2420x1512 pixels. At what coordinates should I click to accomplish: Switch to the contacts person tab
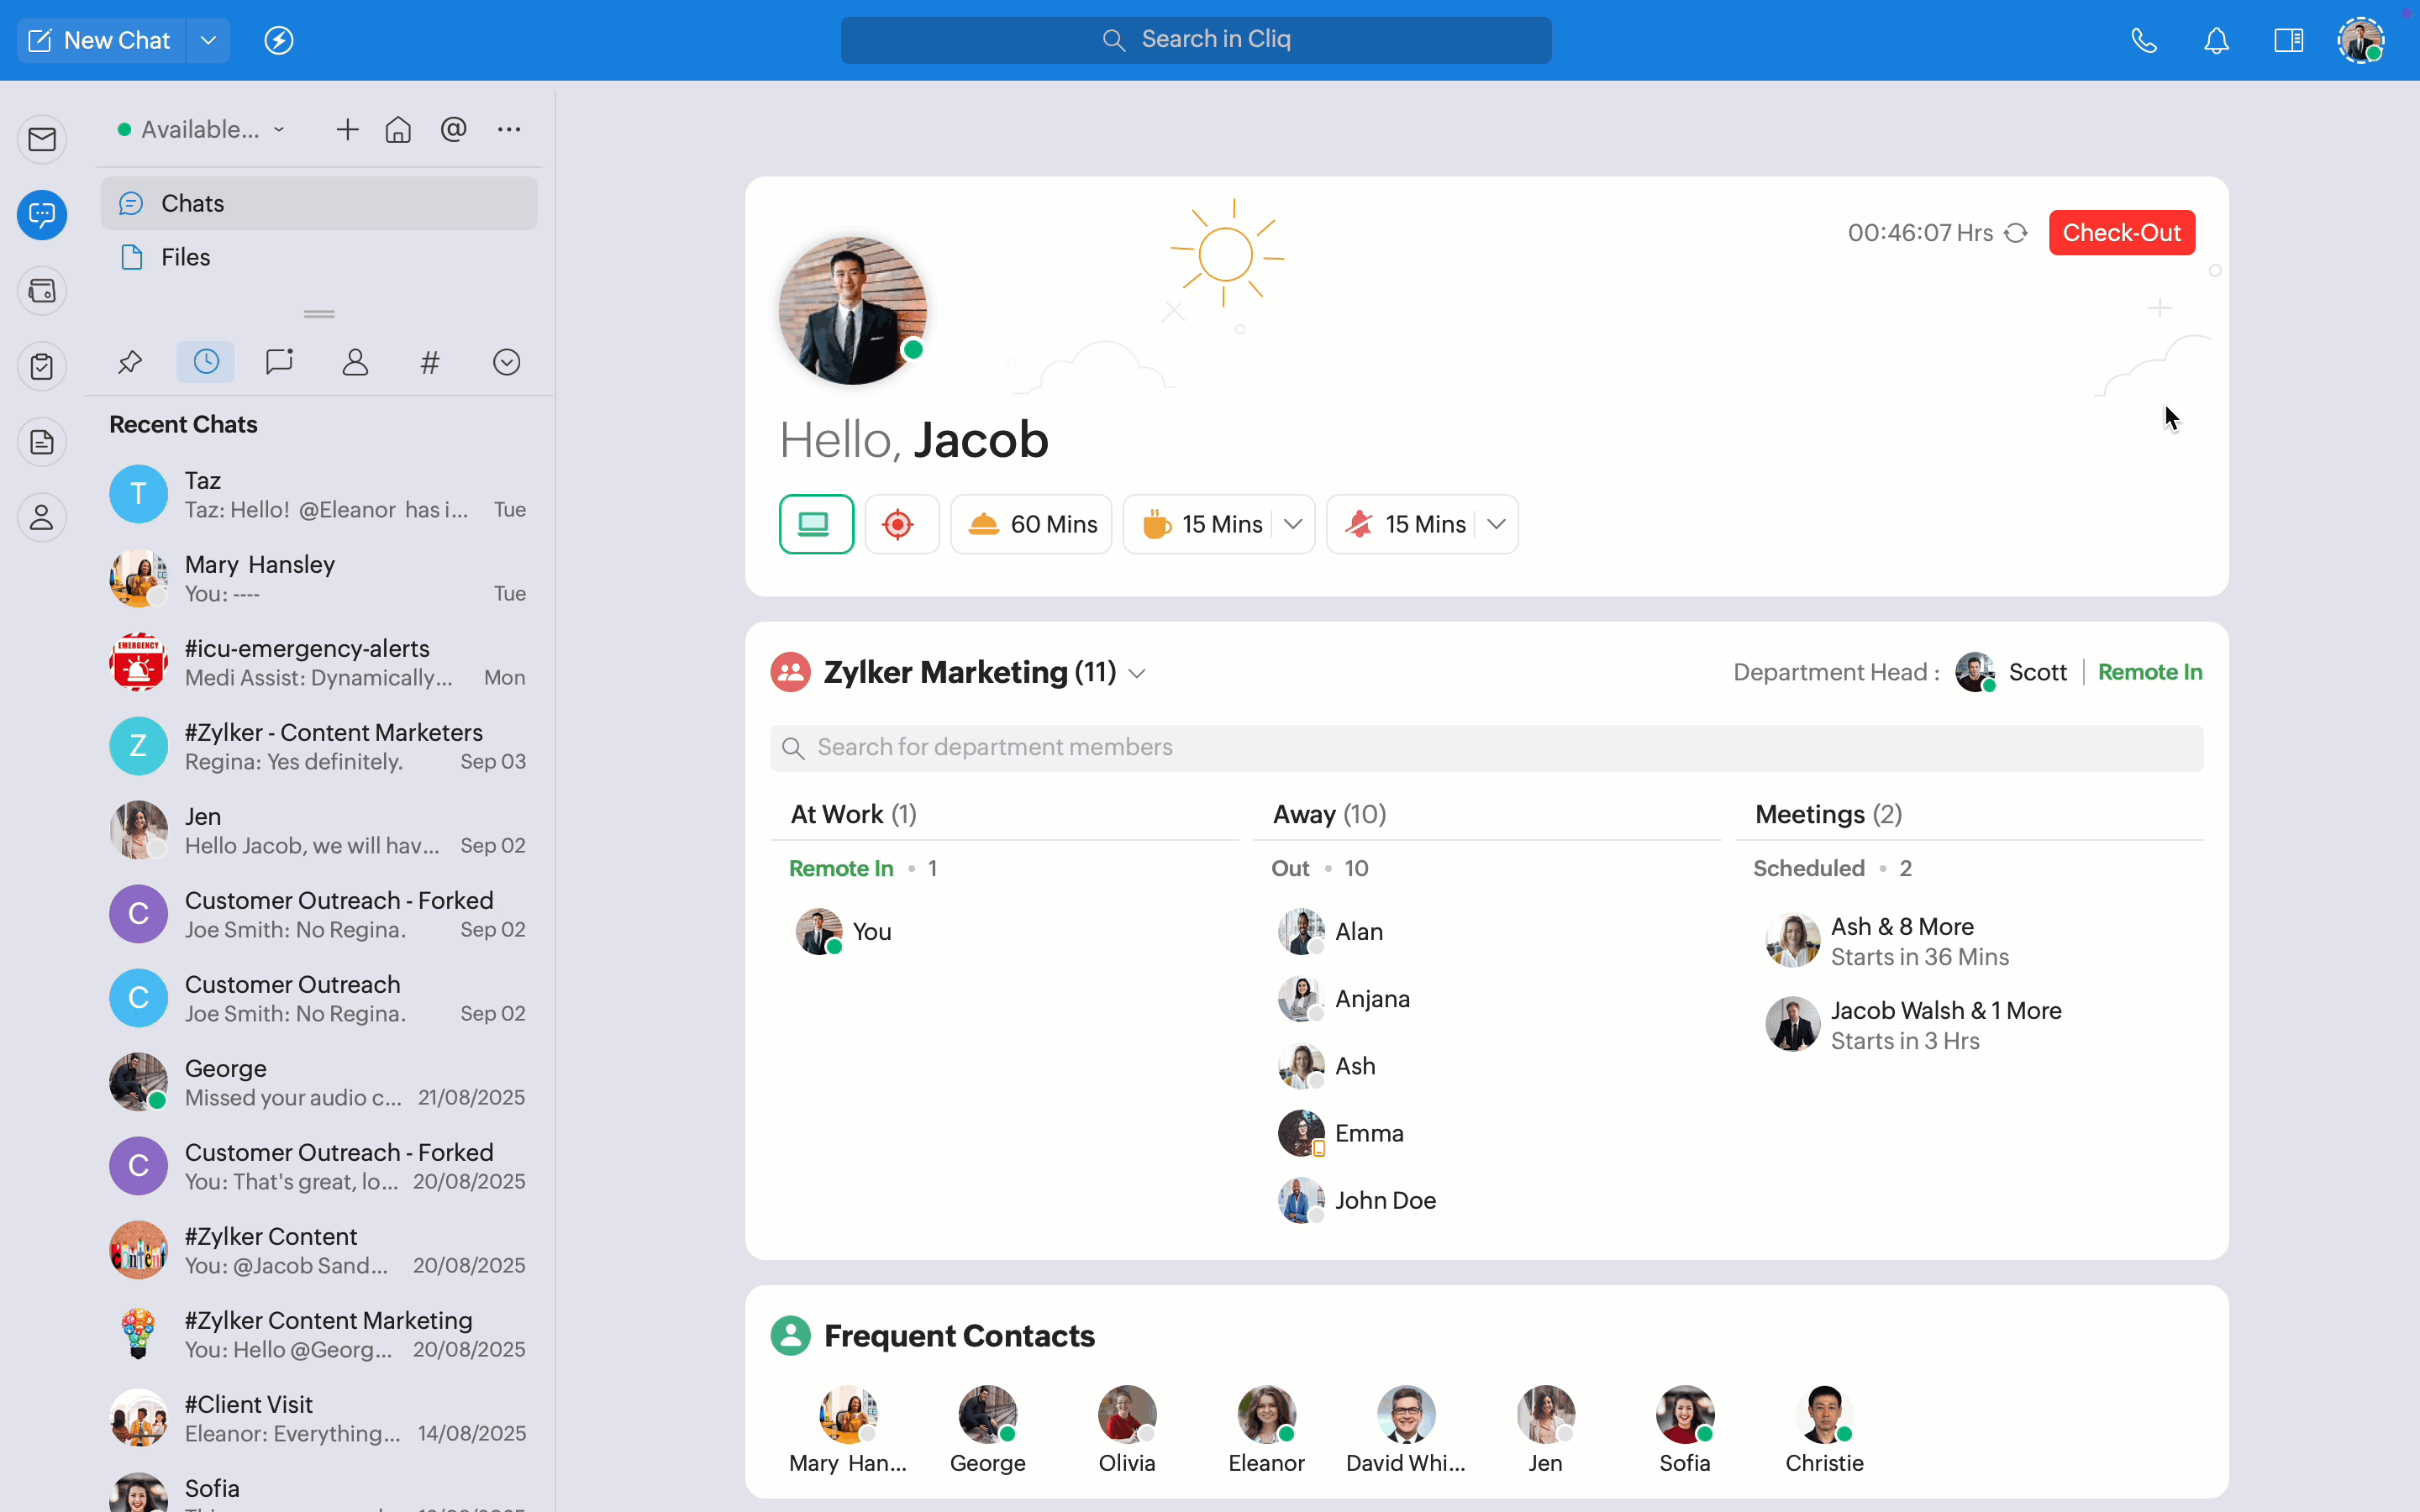(x=355, y=362)
